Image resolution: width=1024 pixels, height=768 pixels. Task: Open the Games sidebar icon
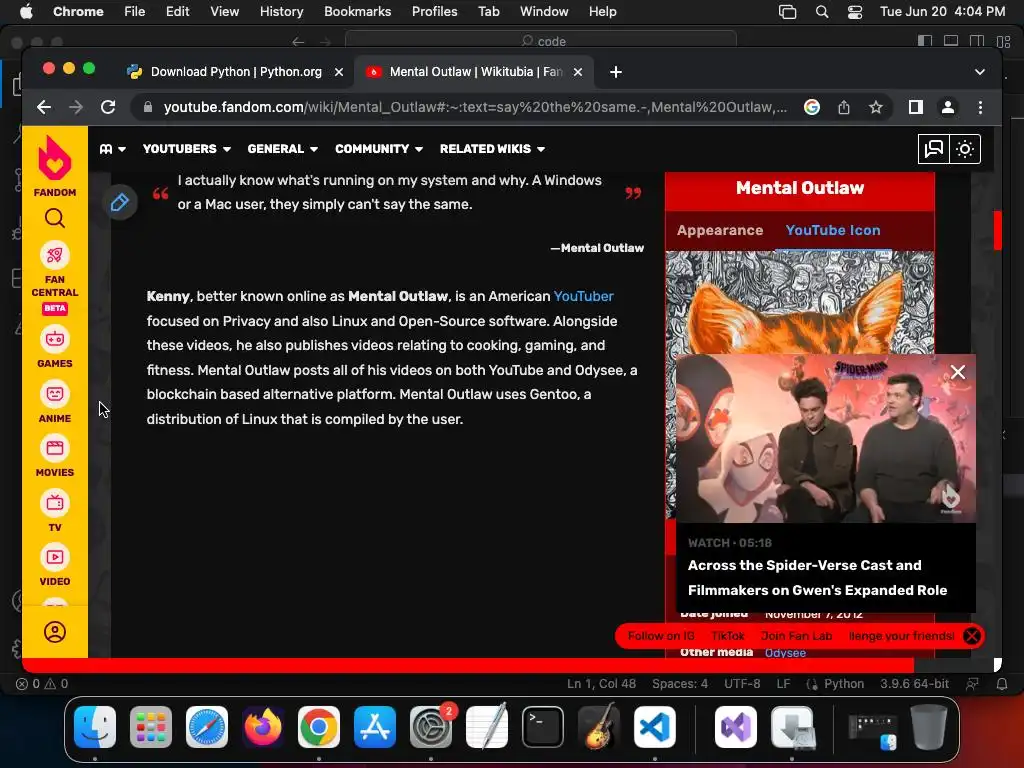(55, 339)
